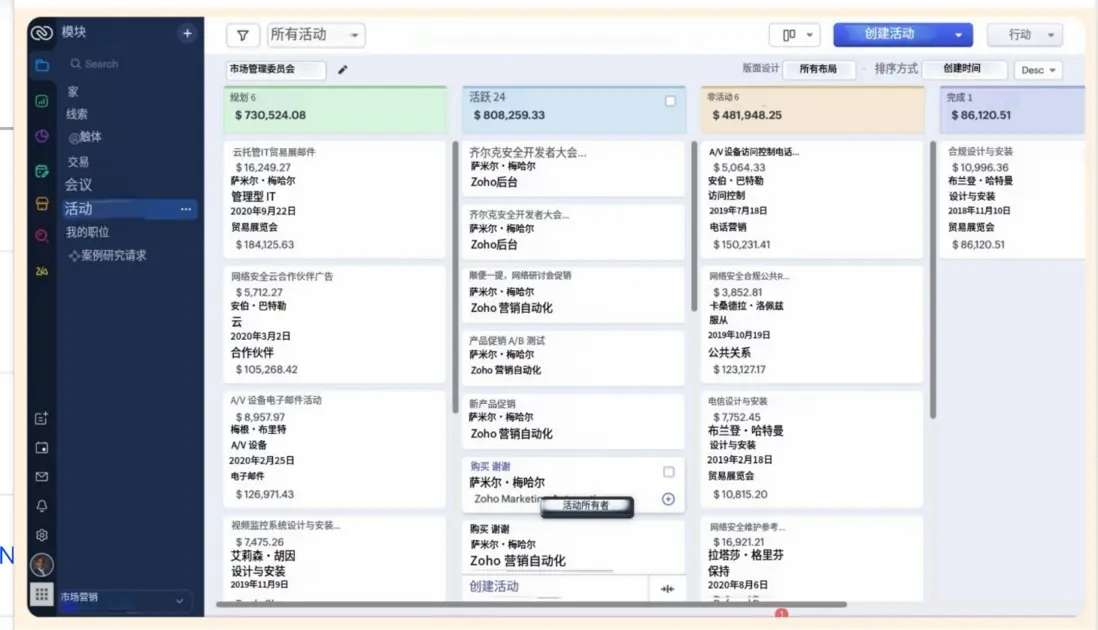Image resolution: width=1098 pixels, height=630 pixels.
Task: Click the Zoho CRM logo icon
Action: coord(41,32)
